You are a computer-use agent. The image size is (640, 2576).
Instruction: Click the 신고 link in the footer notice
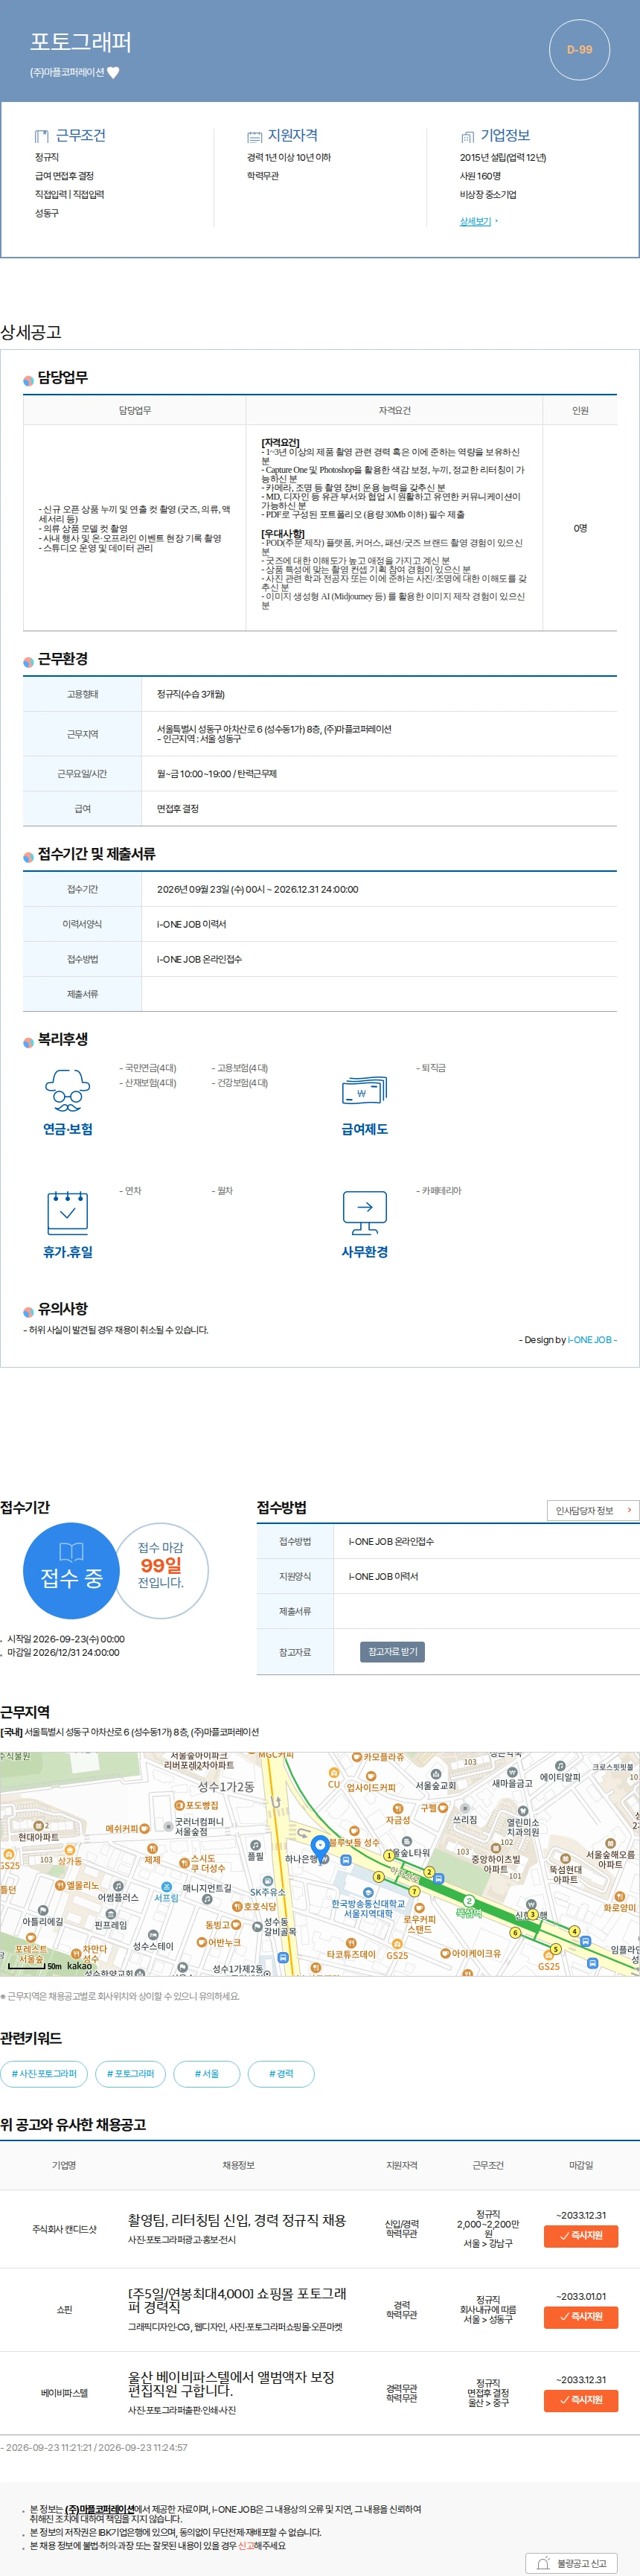(246, 2545)
